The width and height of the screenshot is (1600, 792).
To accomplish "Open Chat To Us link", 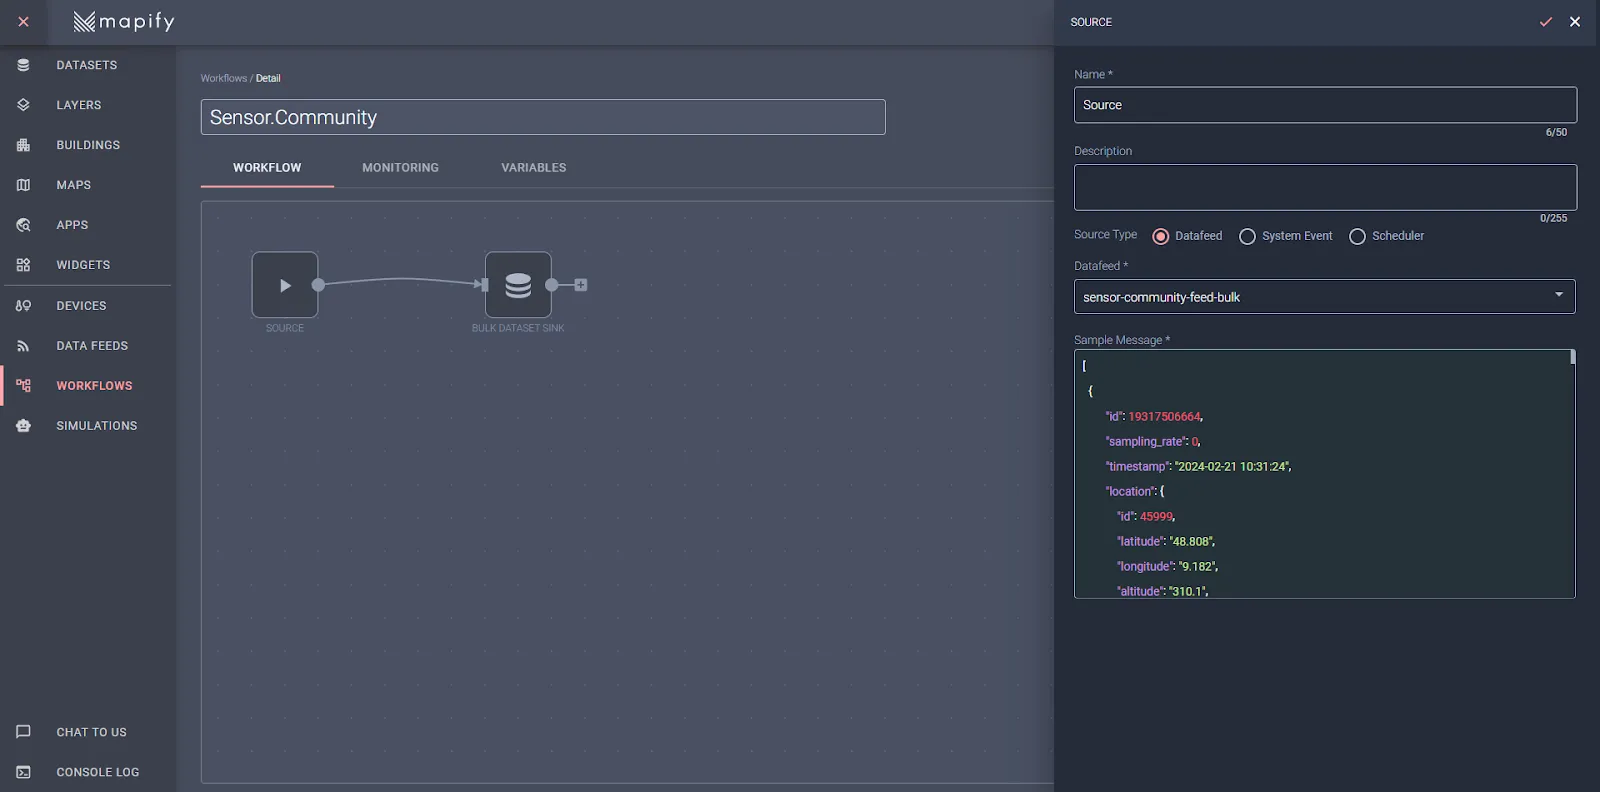I will [92, 732].
